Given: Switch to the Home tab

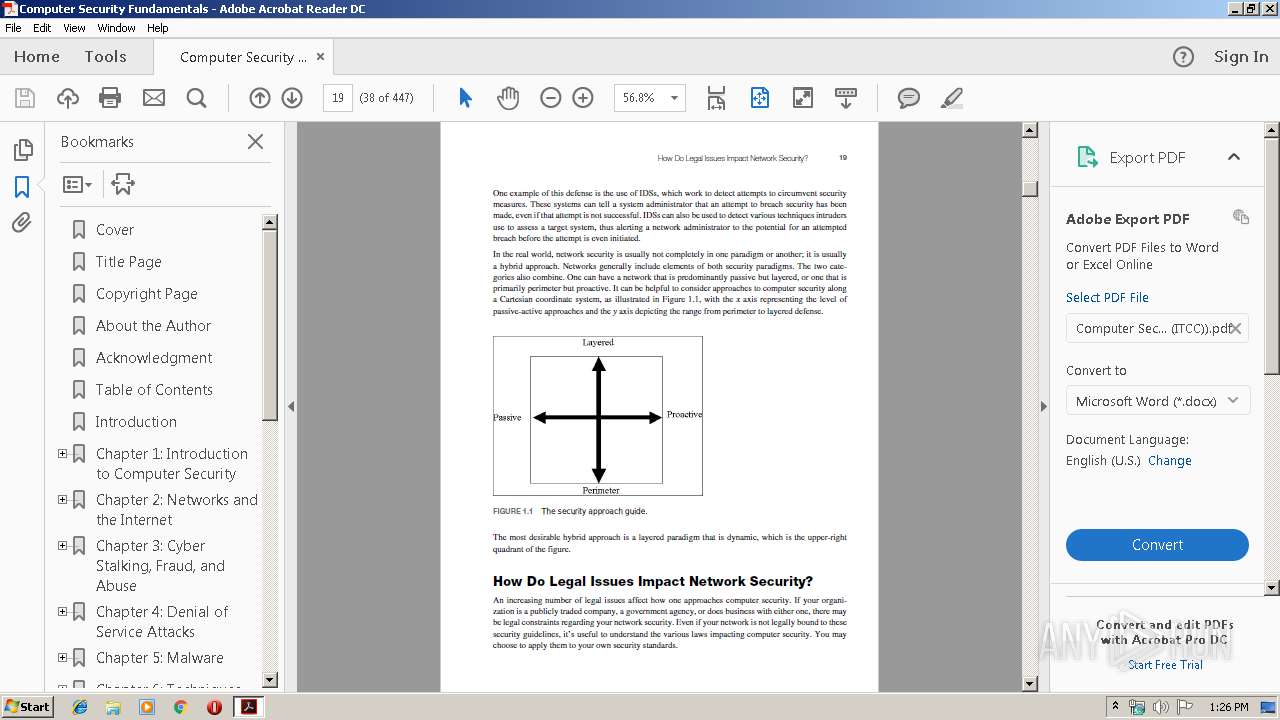Looking at the screenshot, I should (x=37, y=57).
